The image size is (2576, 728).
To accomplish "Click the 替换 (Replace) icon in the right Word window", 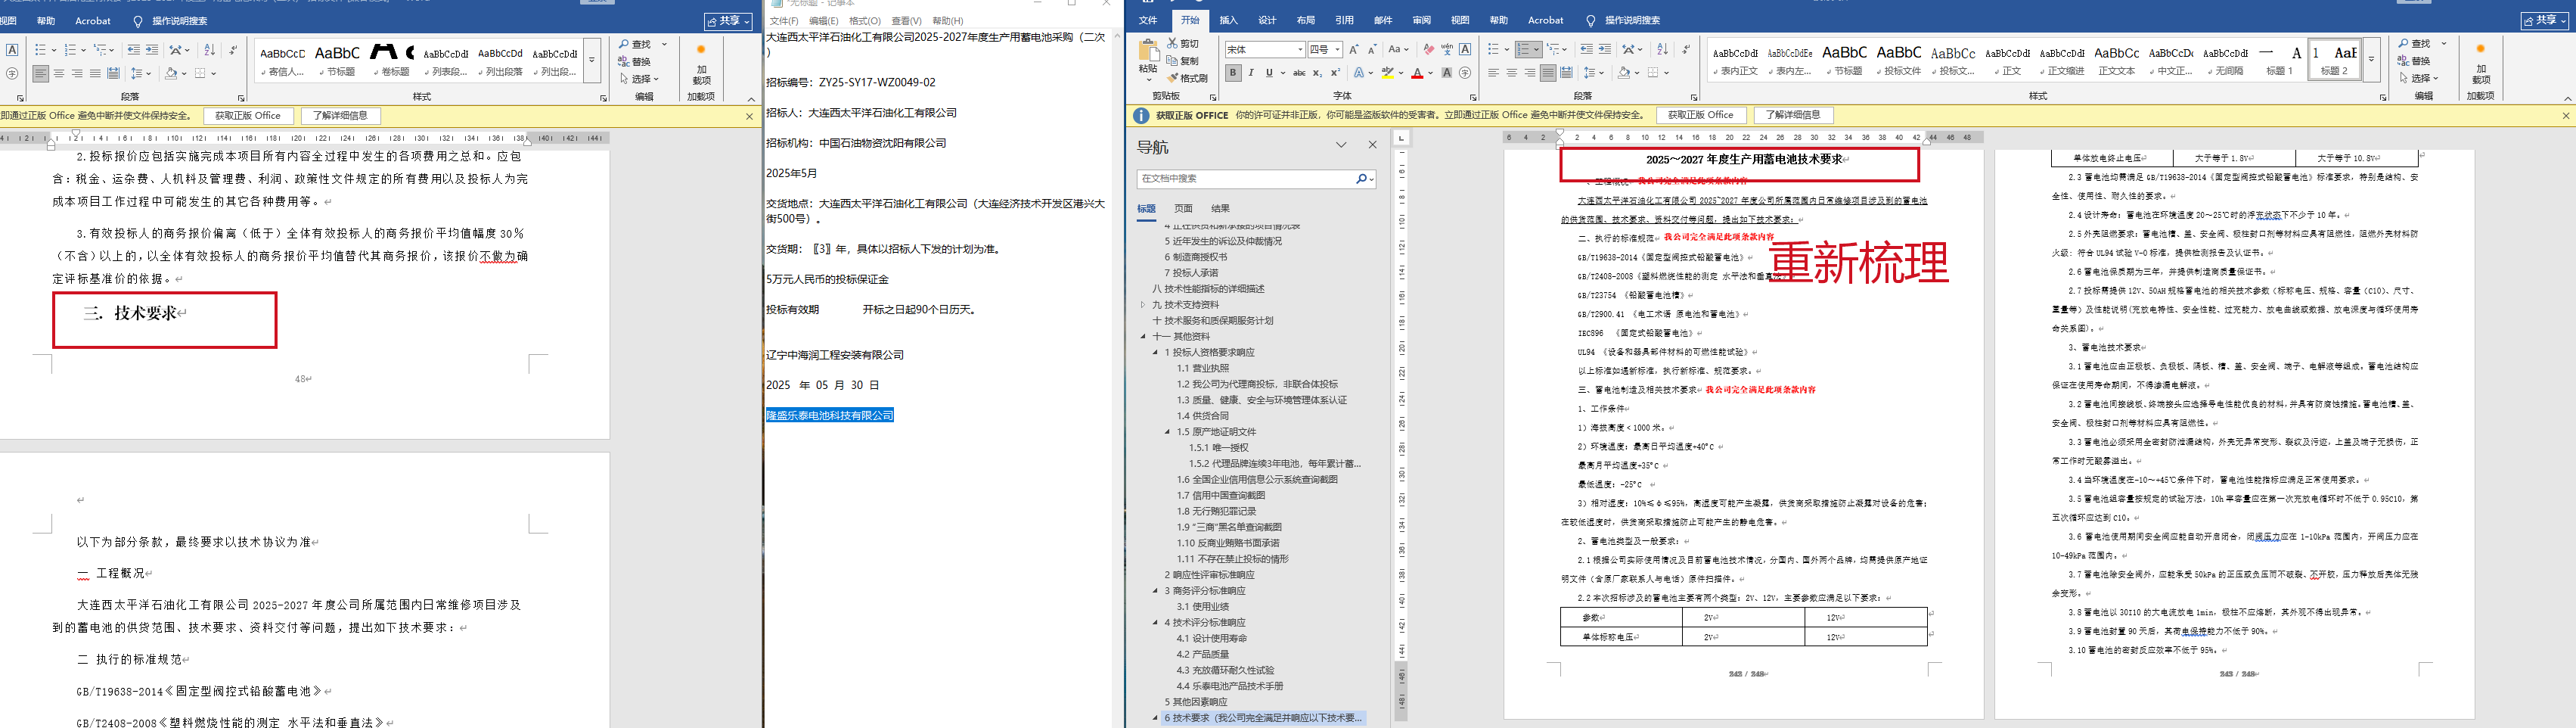I will pyautogui.click(x=2403, y=61).
